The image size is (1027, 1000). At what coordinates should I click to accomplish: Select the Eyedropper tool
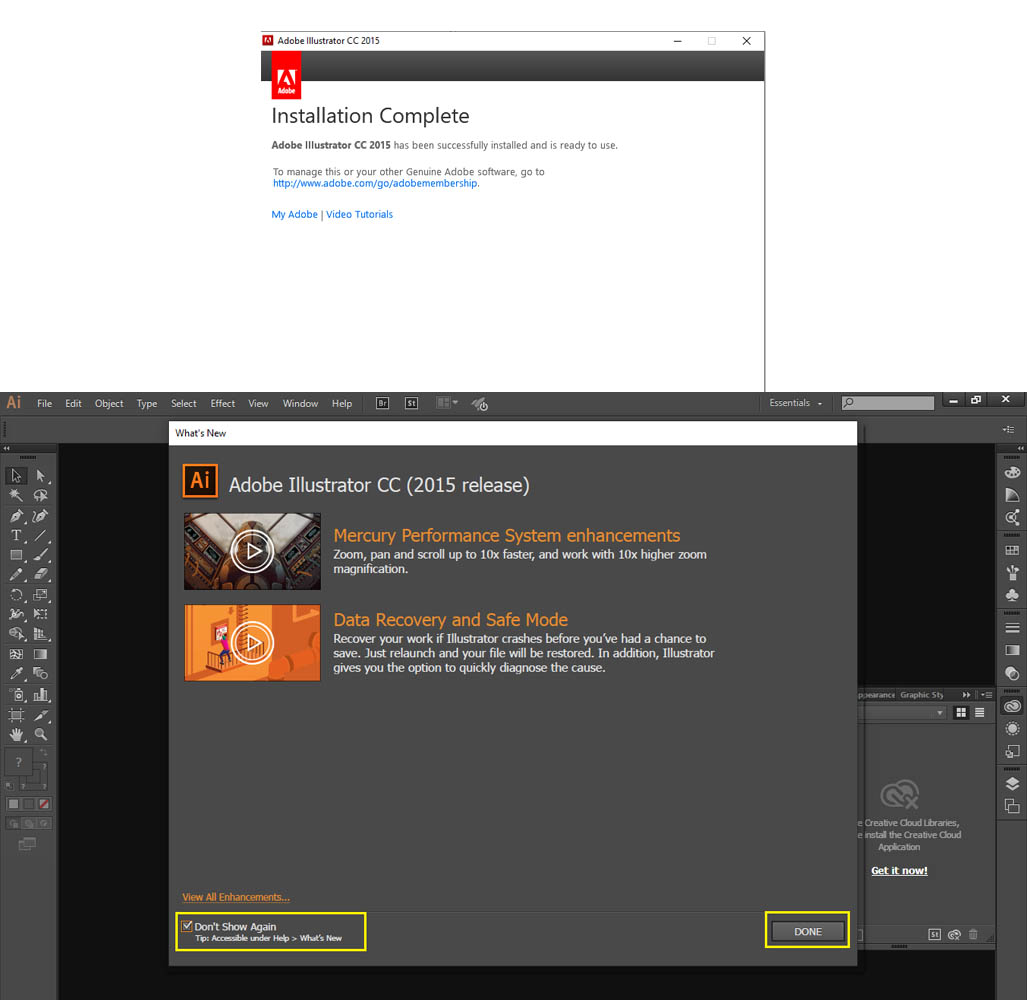pyautogui.click(x=16, y=674)
